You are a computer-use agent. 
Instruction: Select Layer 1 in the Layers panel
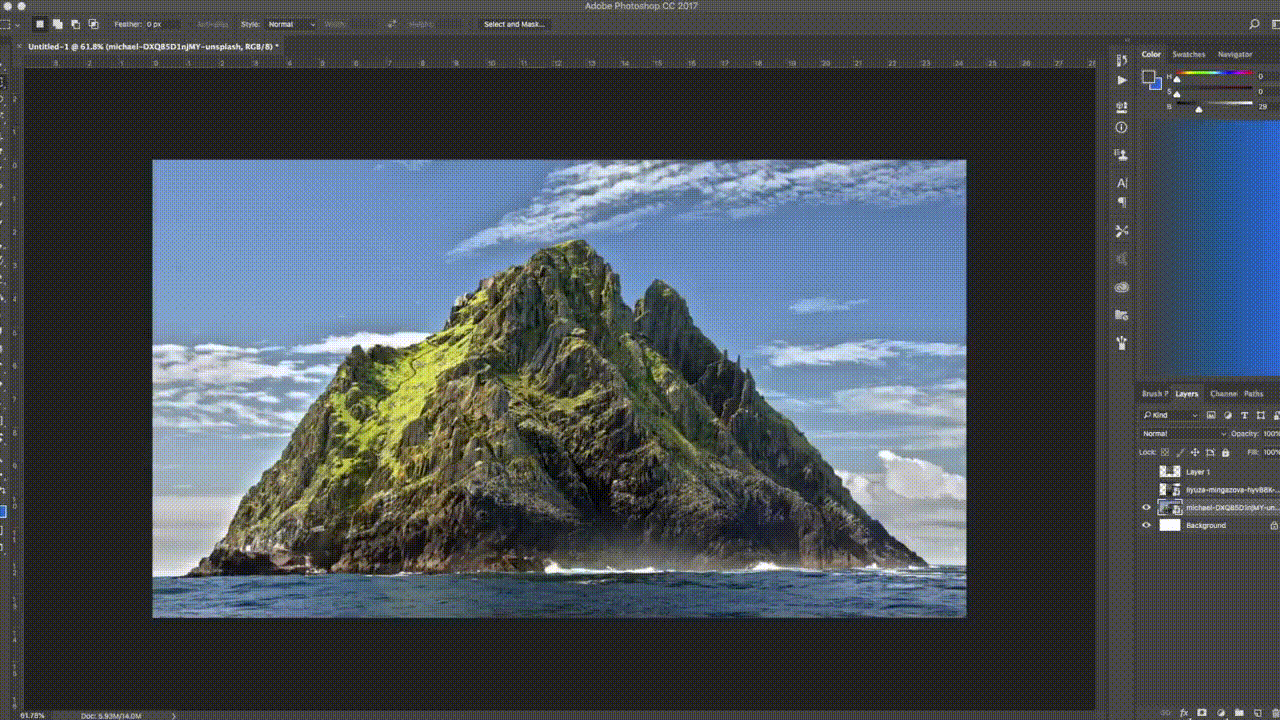pyautogui.click(x=1198, y=471)
